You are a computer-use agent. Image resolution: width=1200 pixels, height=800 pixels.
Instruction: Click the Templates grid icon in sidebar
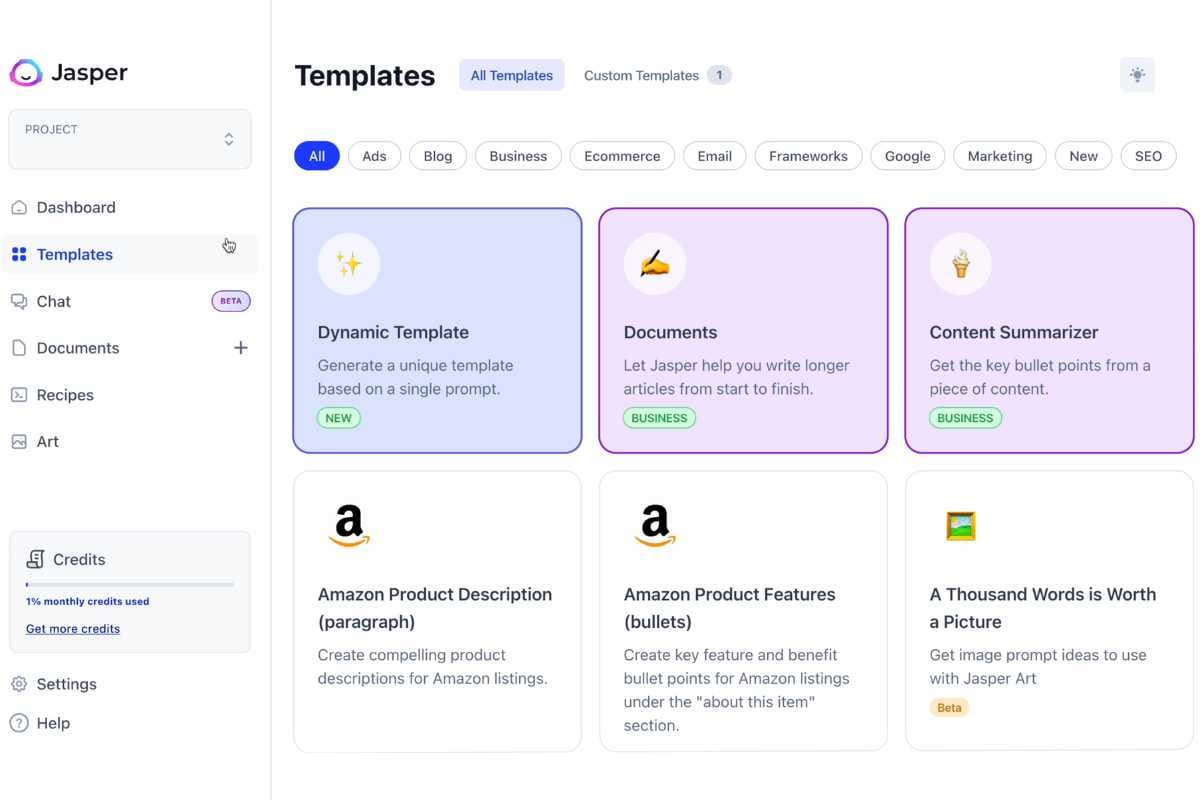[x=19, y=255]
